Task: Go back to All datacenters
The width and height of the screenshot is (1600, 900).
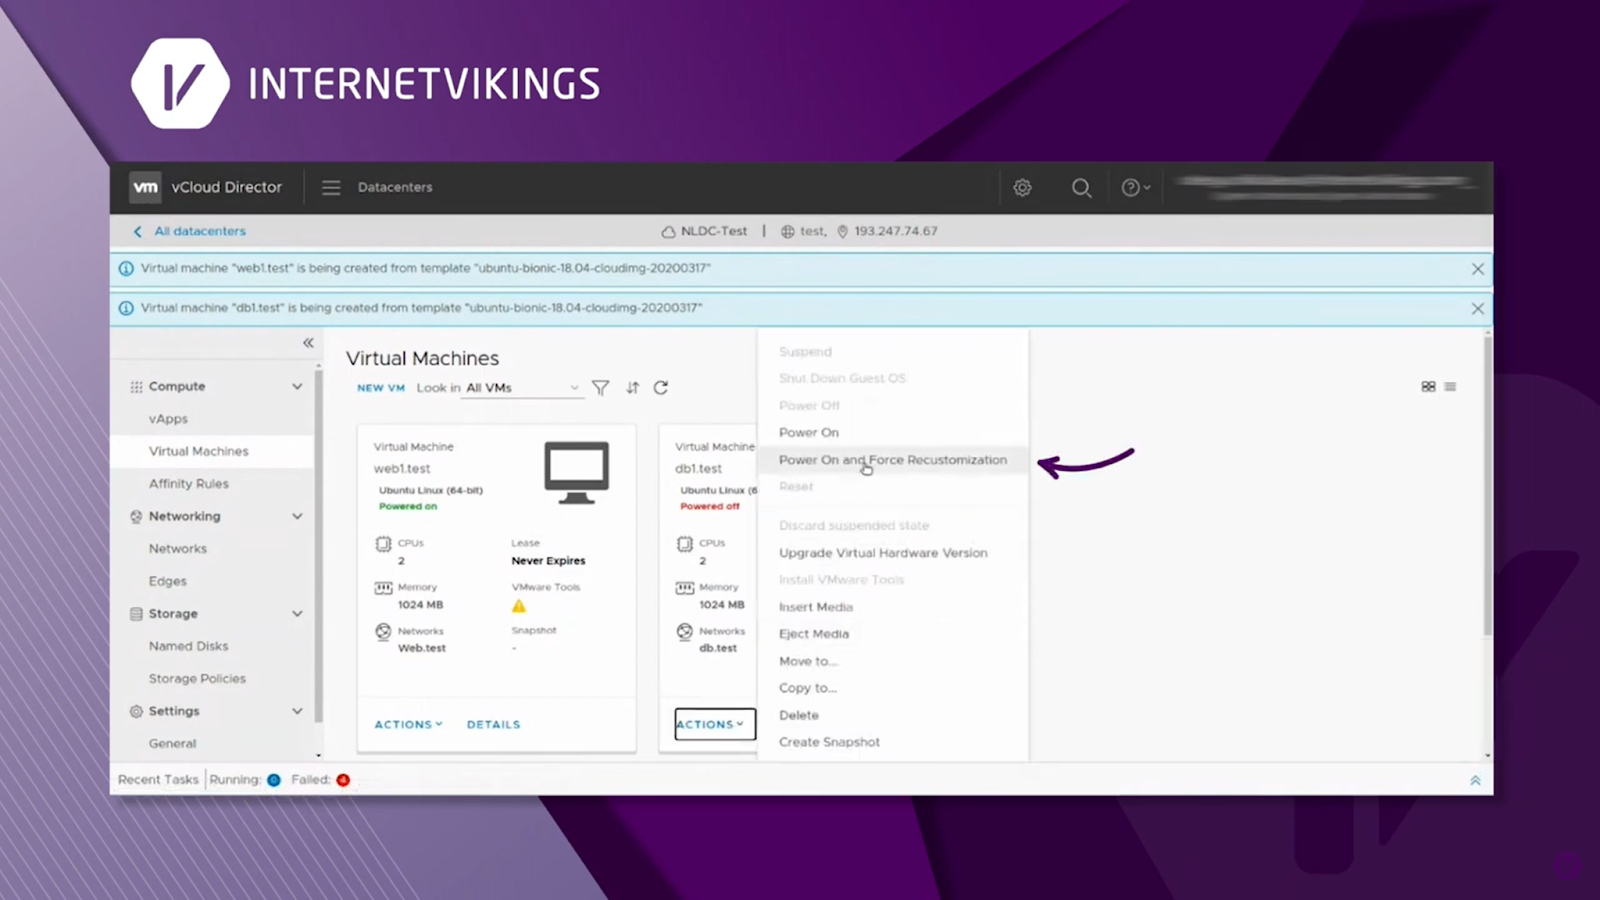Action: click(x=190, y=231)
